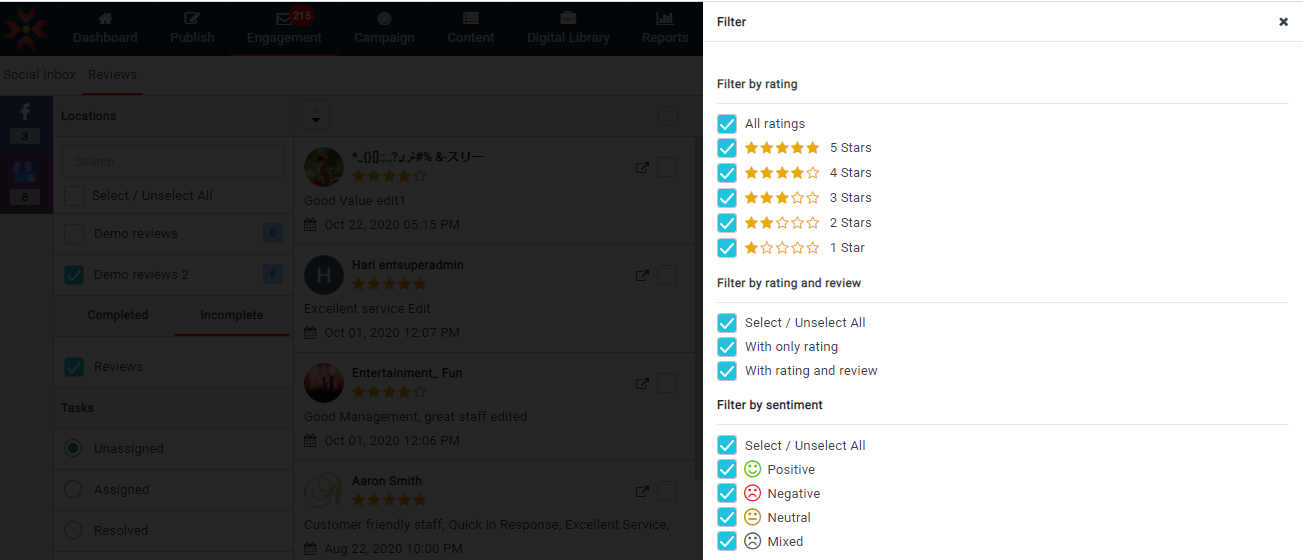The image size is (1303, 560).
Task: Select the Aaron Smith review checkbox
Action: tap(667, 491)
